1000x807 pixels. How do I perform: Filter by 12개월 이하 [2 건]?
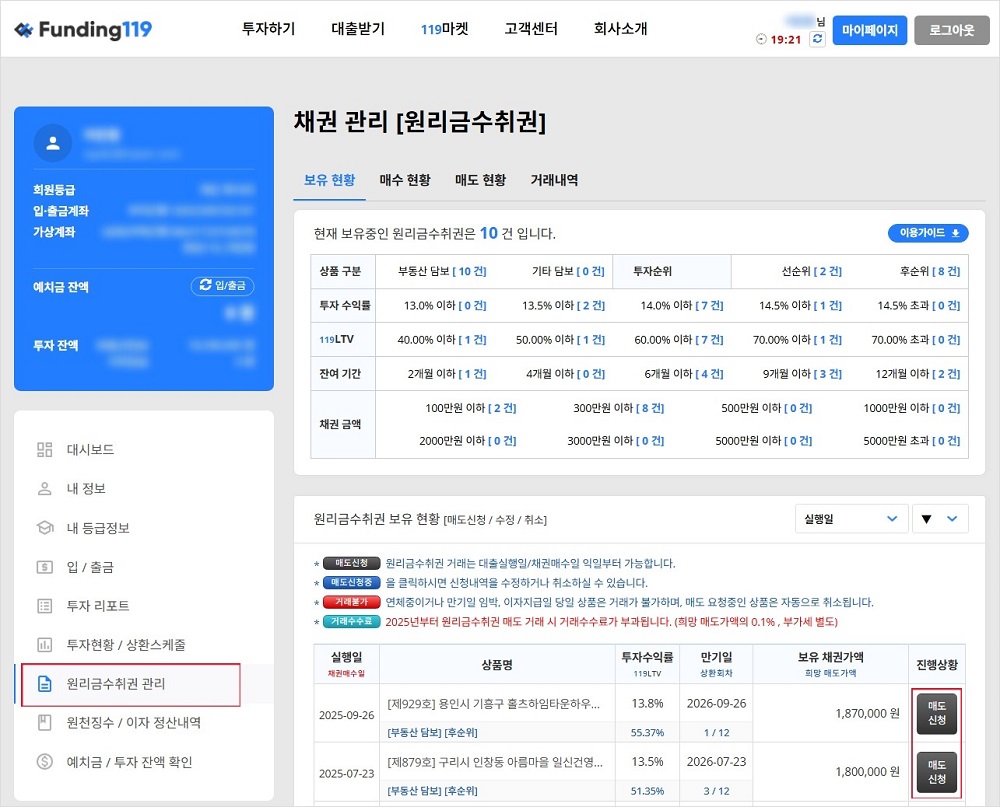[918, 374]
